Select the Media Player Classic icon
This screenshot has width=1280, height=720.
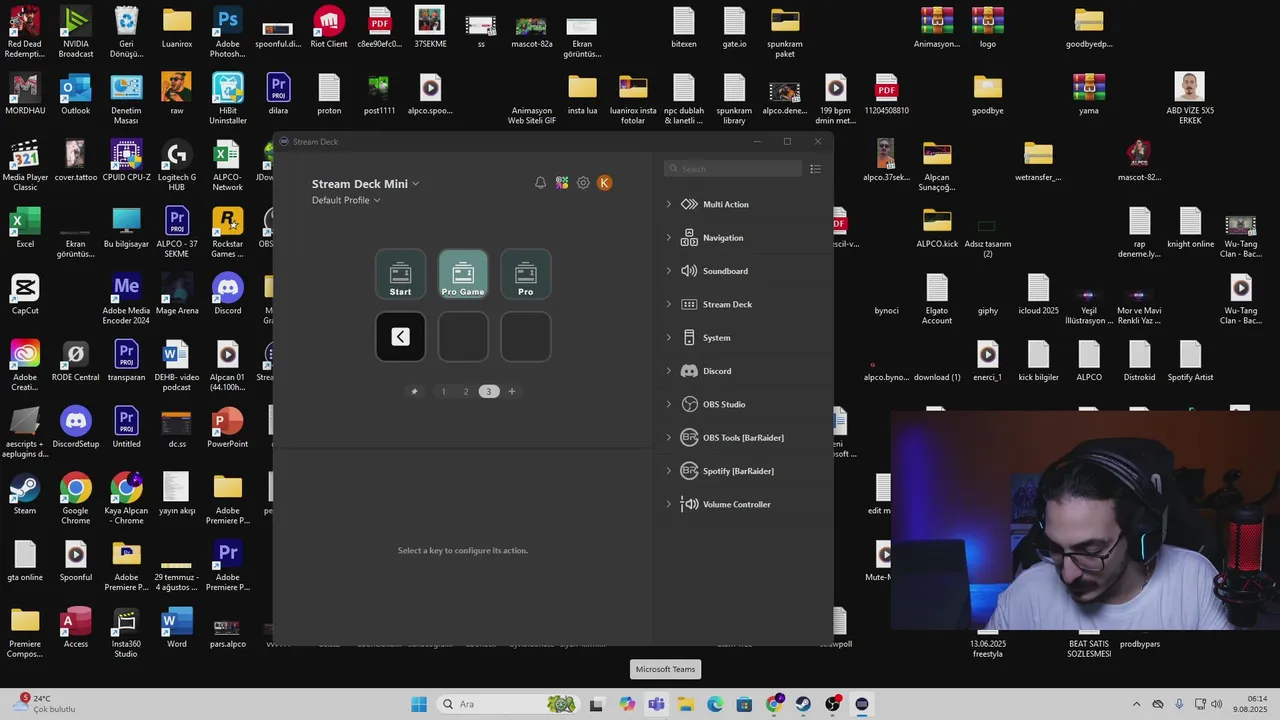click(x=25, y=165)
